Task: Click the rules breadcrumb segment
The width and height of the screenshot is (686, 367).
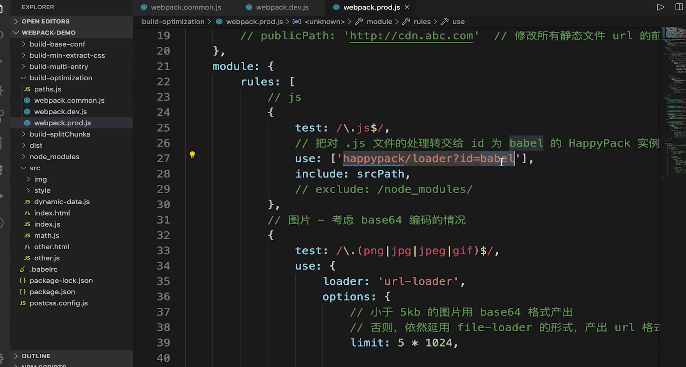Action: tap(422, 21)
